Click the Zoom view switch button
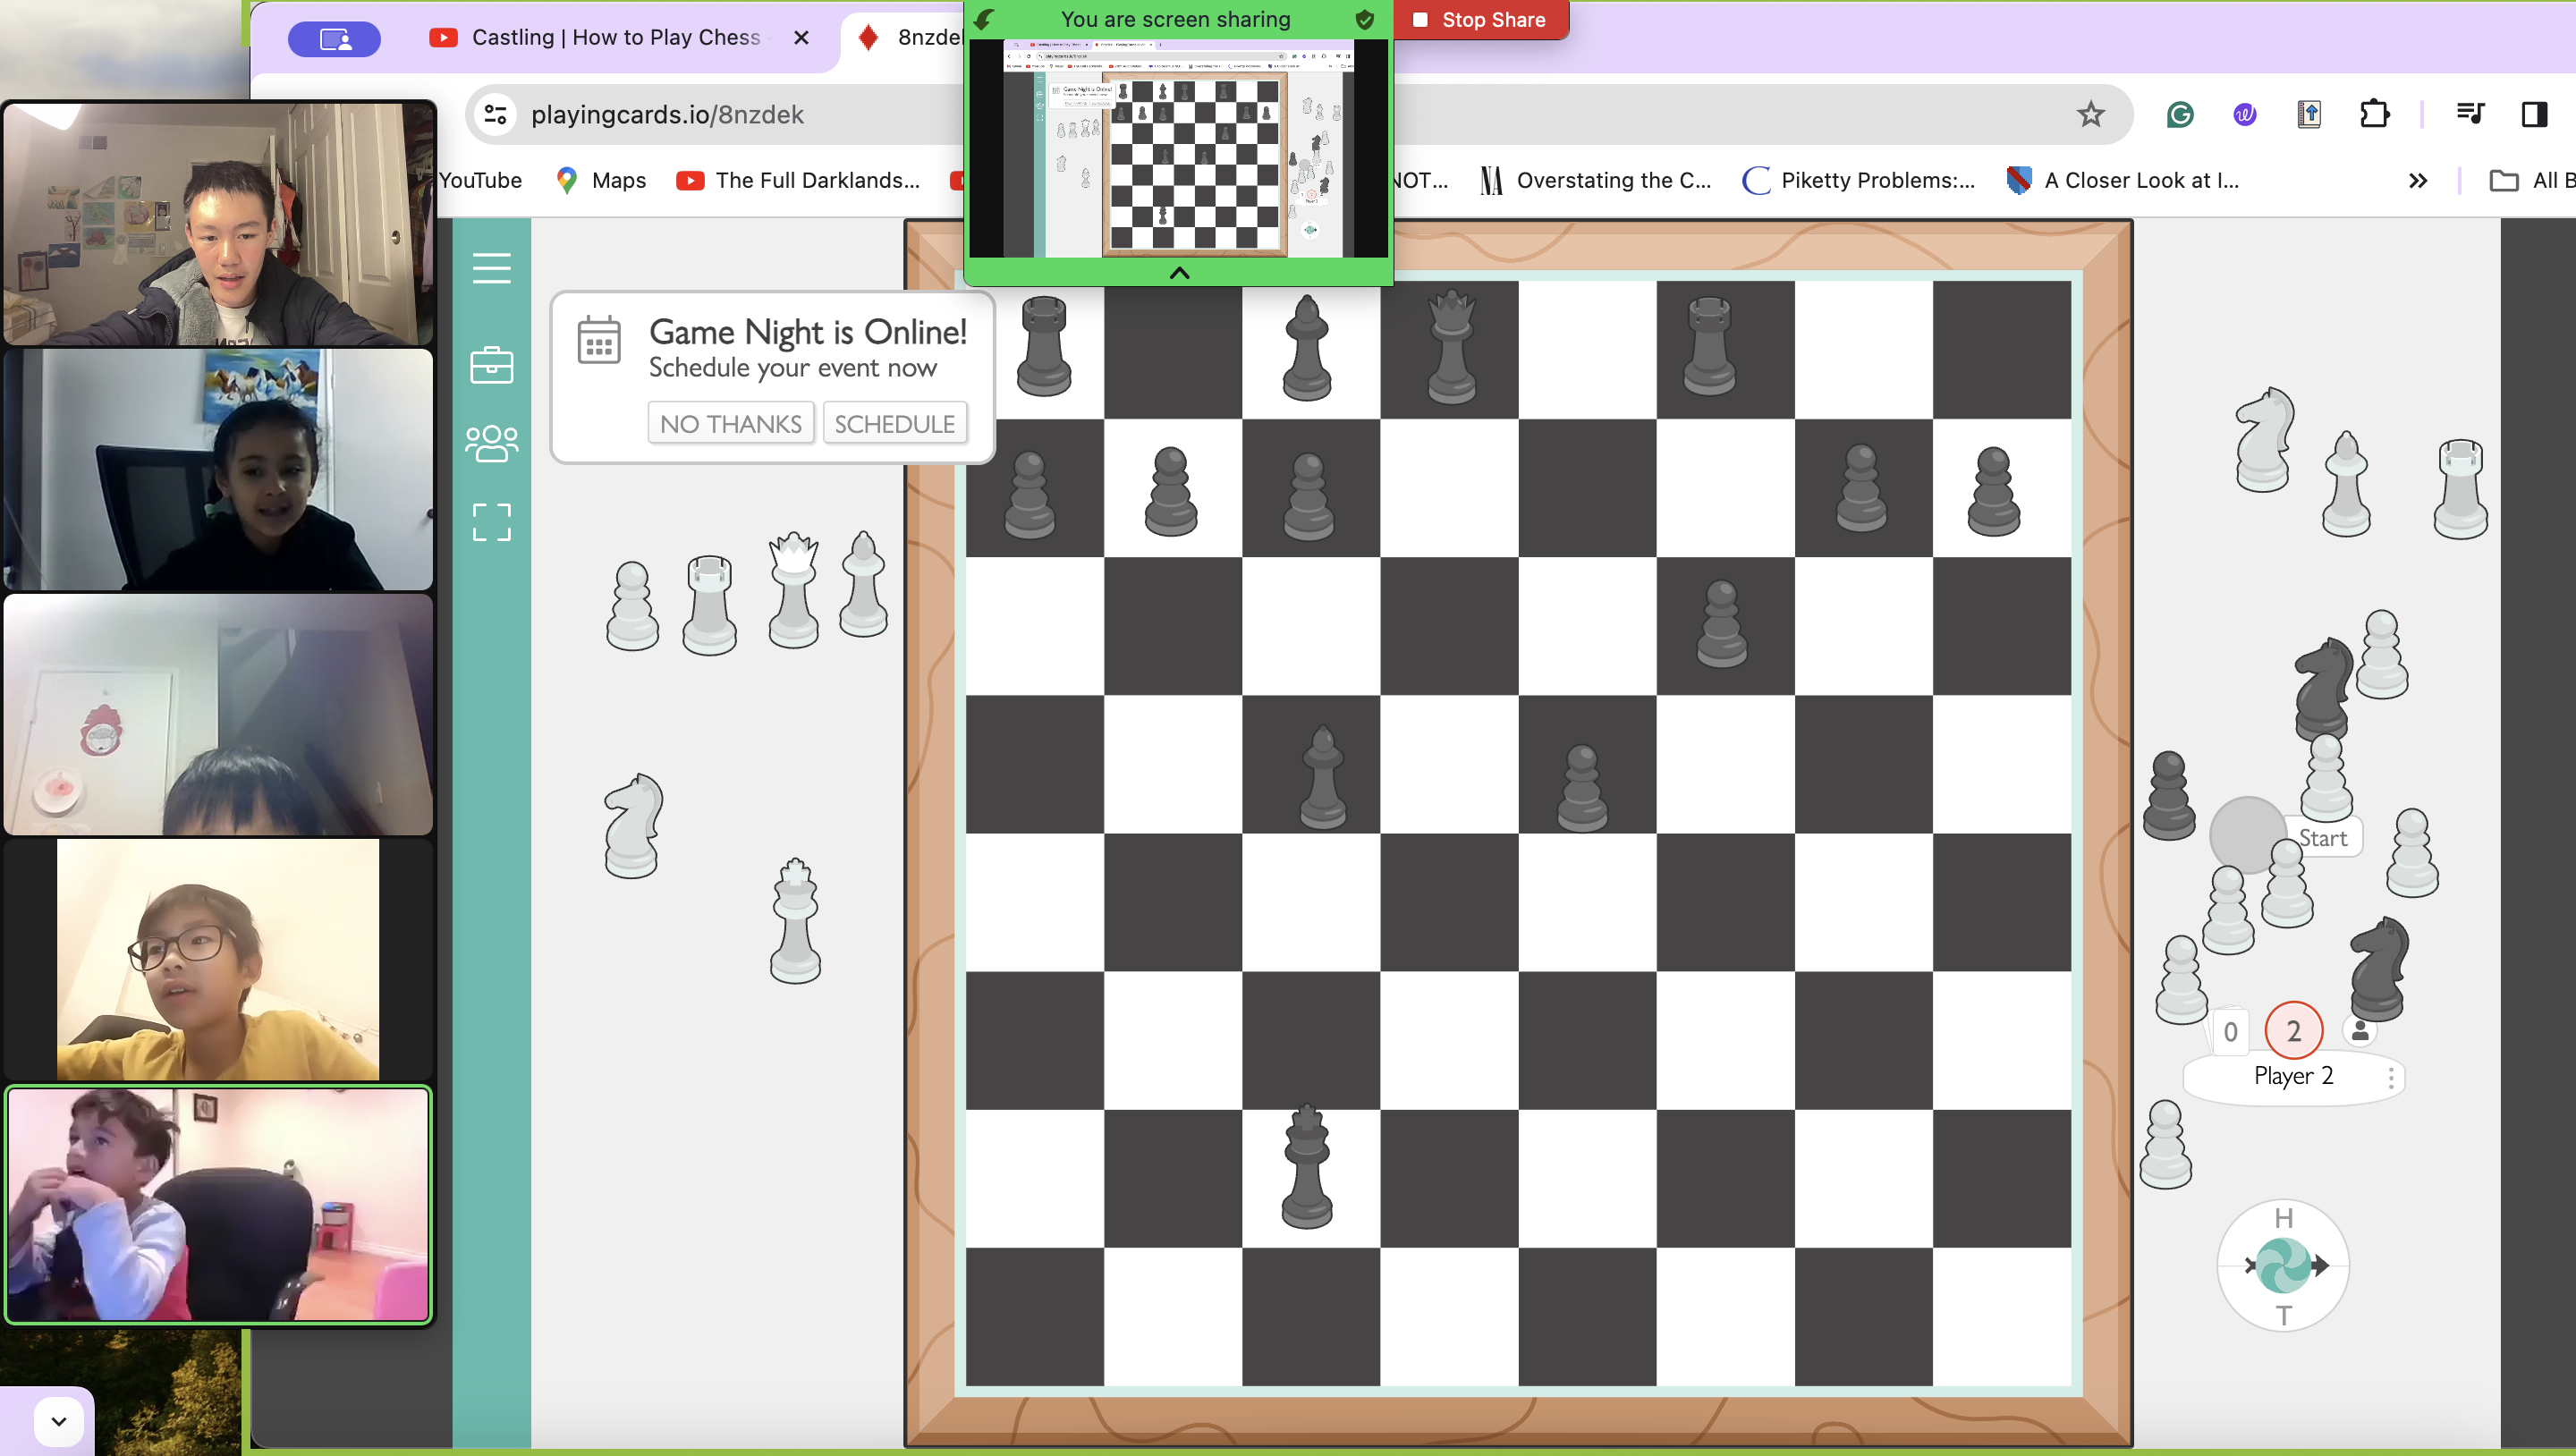The image size is (2576, 1456). coord(334,38)
